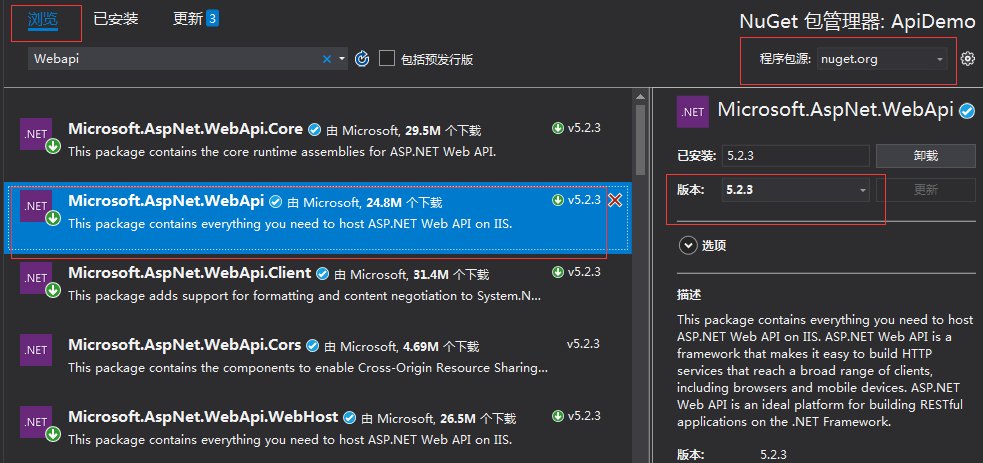Open the search box history dropdown arrow
Image resolution: width=983 pixels, height=463 pixels.
tap(342, 59)
